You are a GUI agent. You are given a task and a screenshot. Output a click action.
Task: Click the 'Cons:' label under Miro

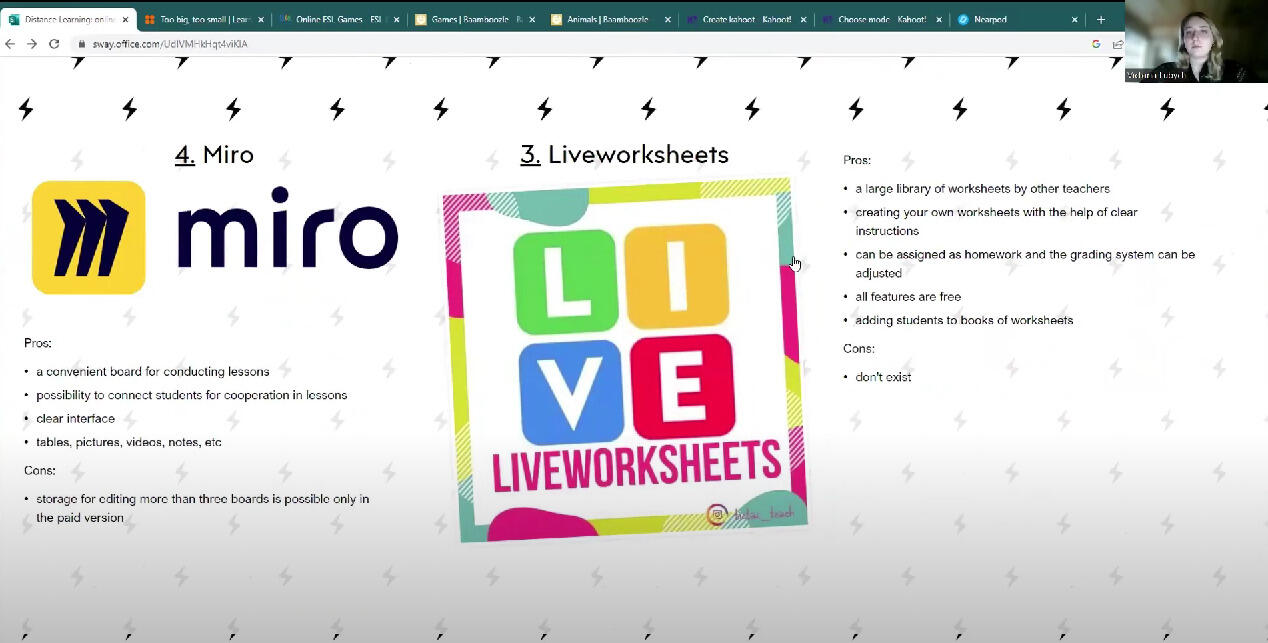pos(40,470)
